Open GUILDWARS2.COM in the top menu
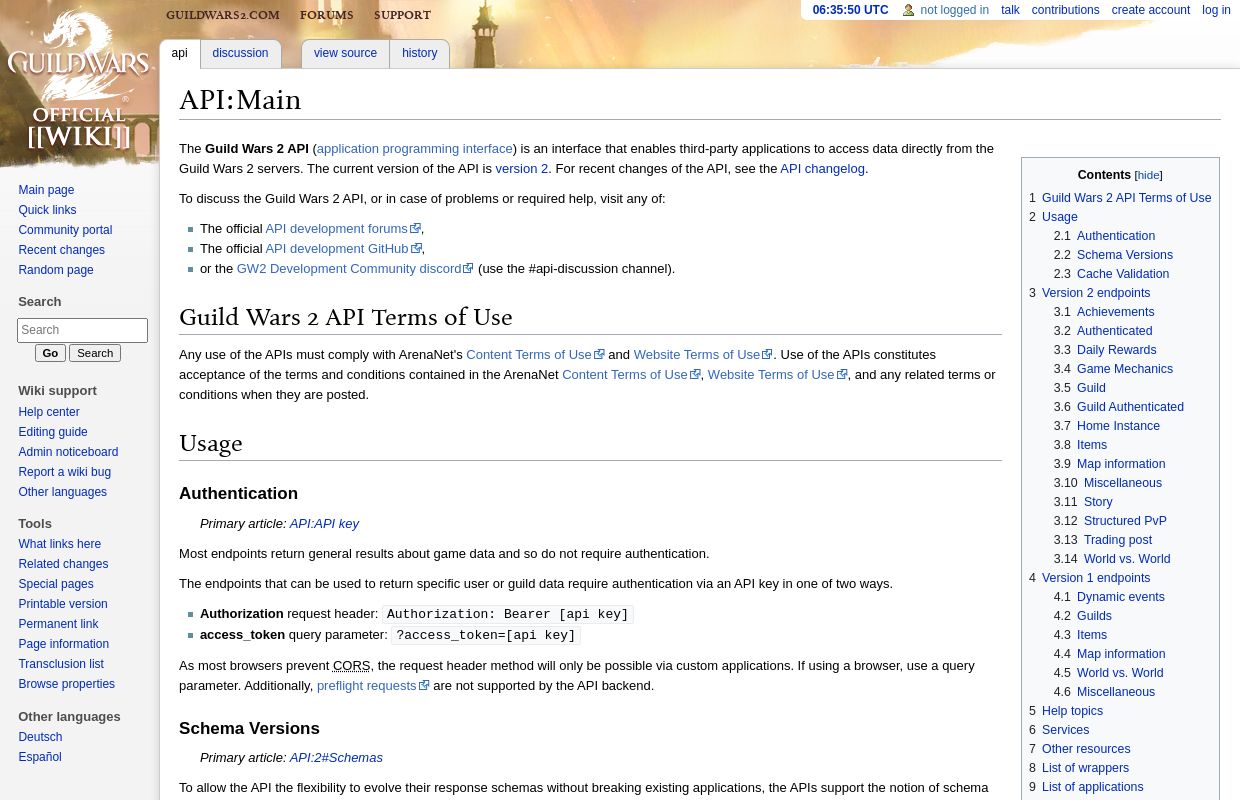 click(223, 15)
